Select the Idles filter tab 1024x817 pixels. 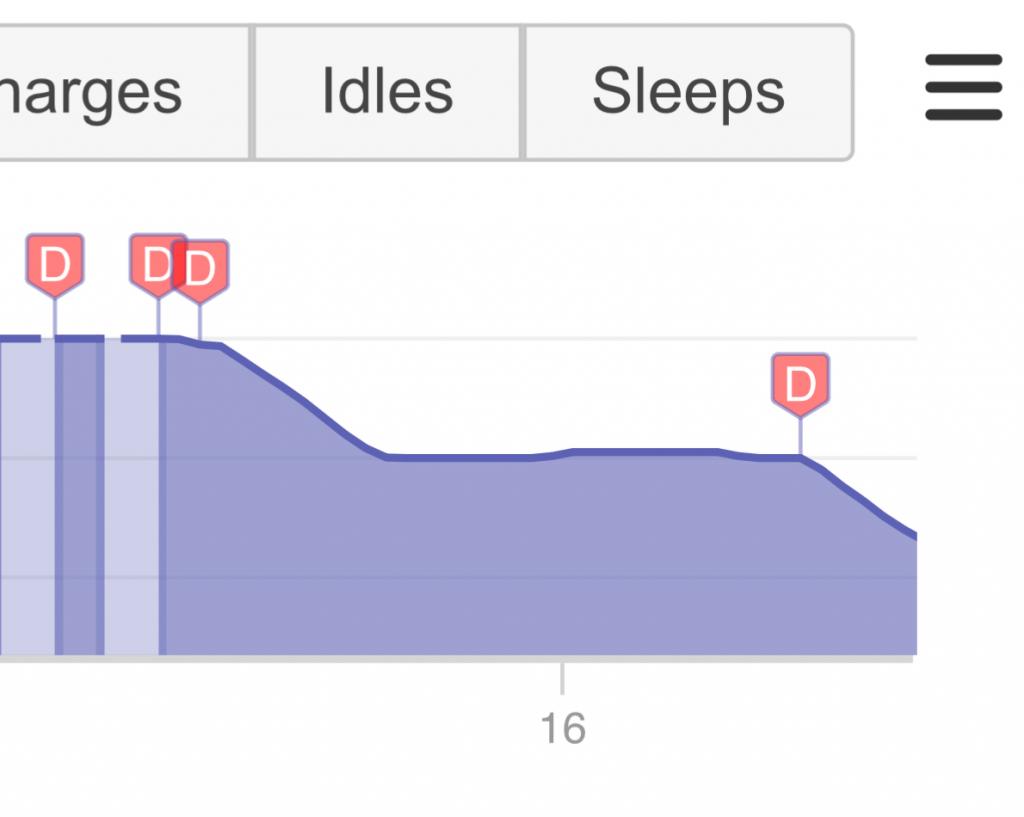coord(387,92)
